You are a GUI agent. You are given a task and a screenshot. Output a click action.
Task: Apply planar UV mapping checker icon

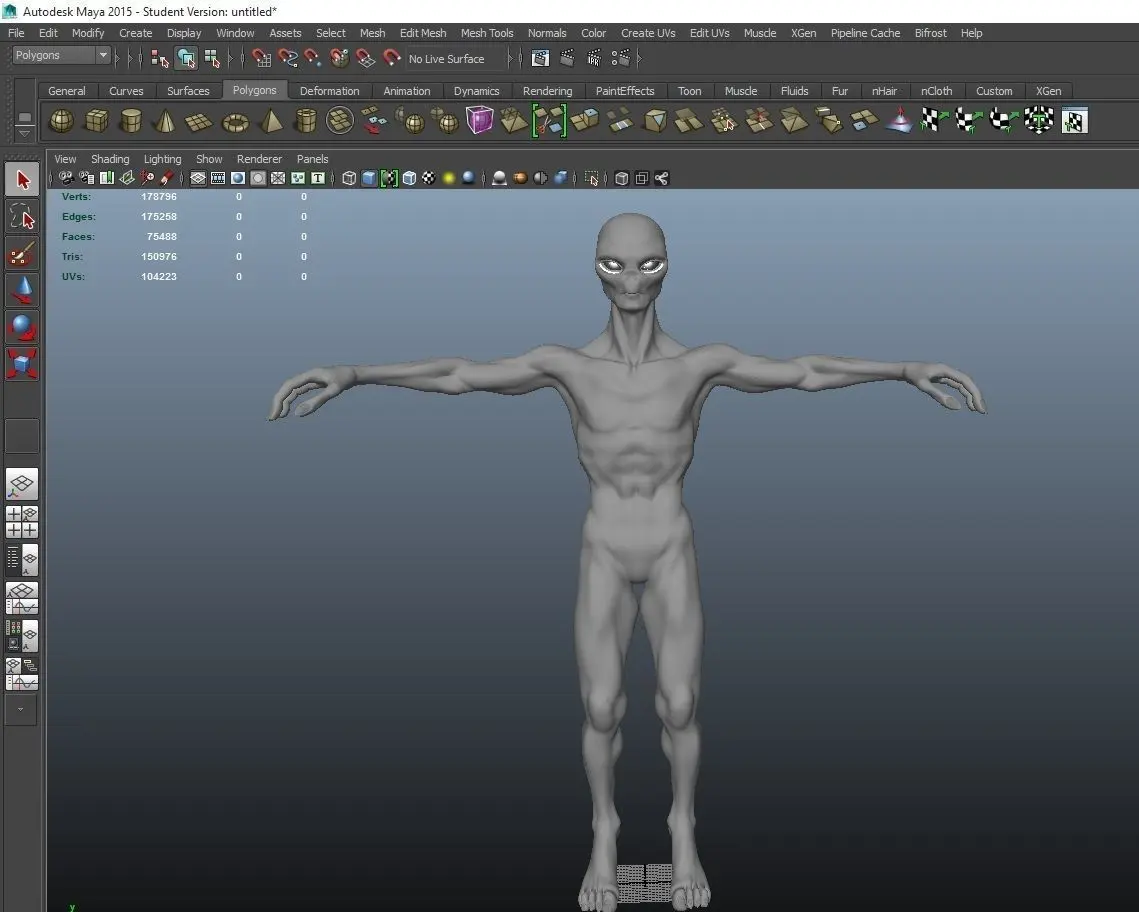pos(934,120)
